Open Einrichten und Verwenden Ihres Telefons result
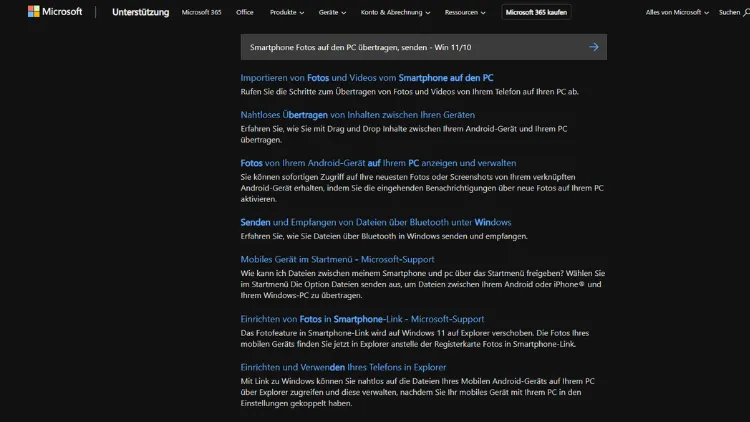This screenshot has width=750, height=422. click(x=343, y=367)
